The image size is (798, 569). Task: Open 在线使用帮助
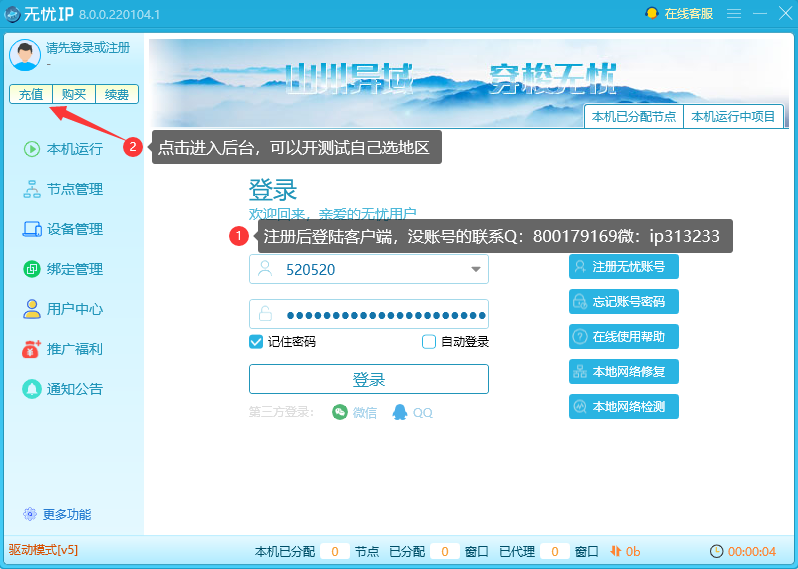pyautogui.click(x=623, y=336)
